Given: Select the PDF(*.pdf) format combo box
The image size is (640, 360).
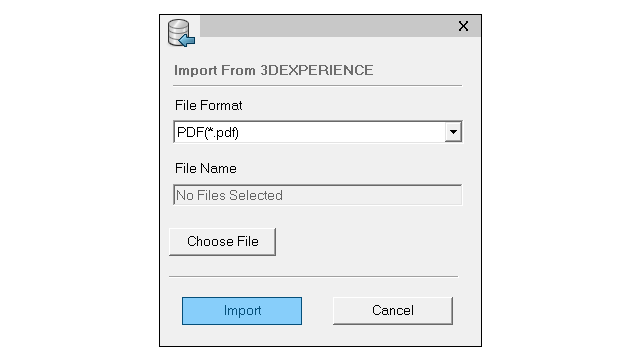Looking at the screenshot, I should (x=318, y=132).
